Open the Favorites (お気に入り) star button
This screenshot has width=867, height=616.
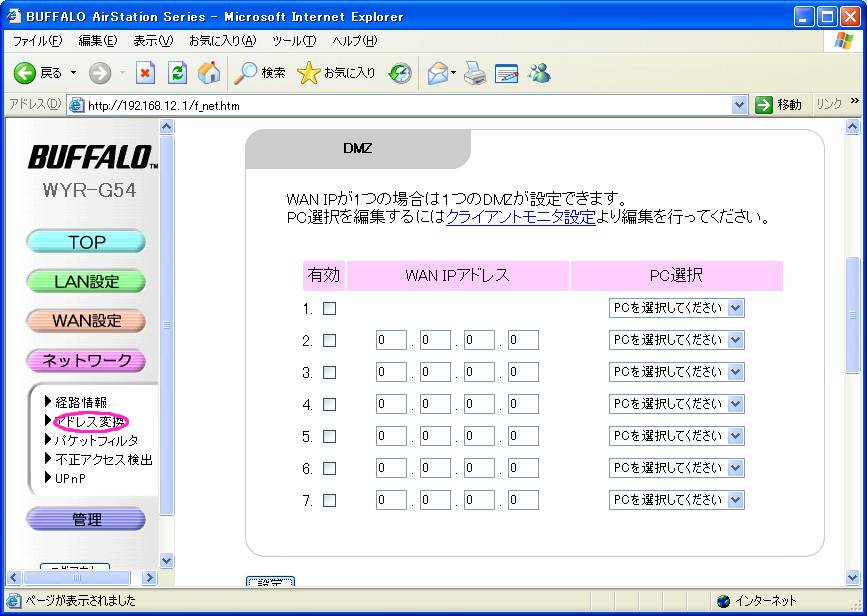coord(337,73)
